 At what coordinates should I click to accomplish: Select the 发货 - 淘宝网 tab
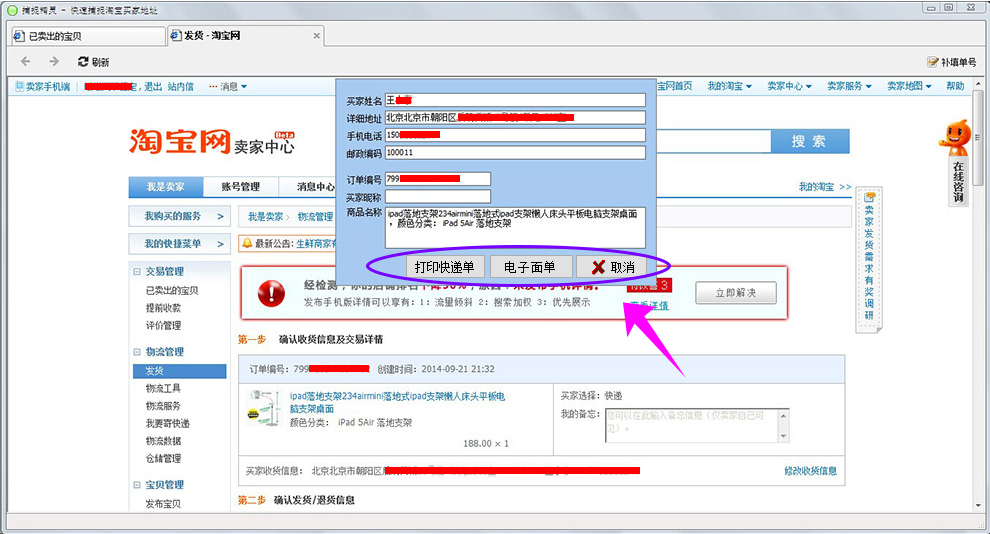pos(245,36)
